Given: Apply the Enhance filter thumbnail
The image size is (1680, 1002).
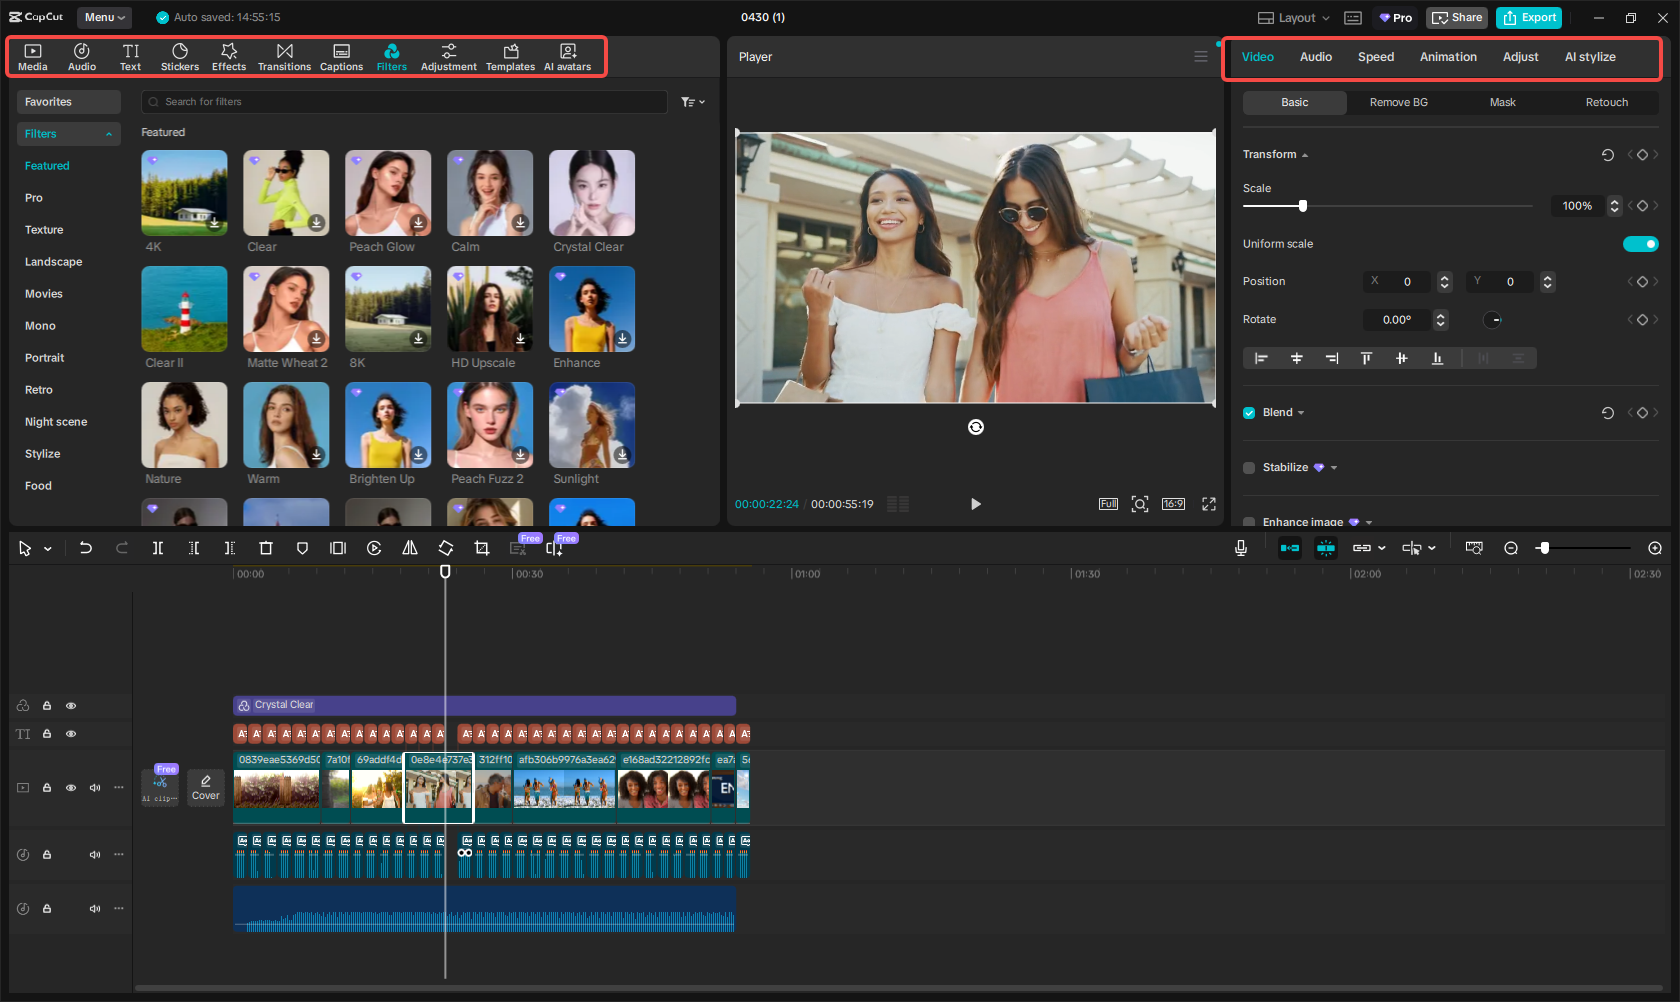Looking at the screenshot, I should (591, 309).
